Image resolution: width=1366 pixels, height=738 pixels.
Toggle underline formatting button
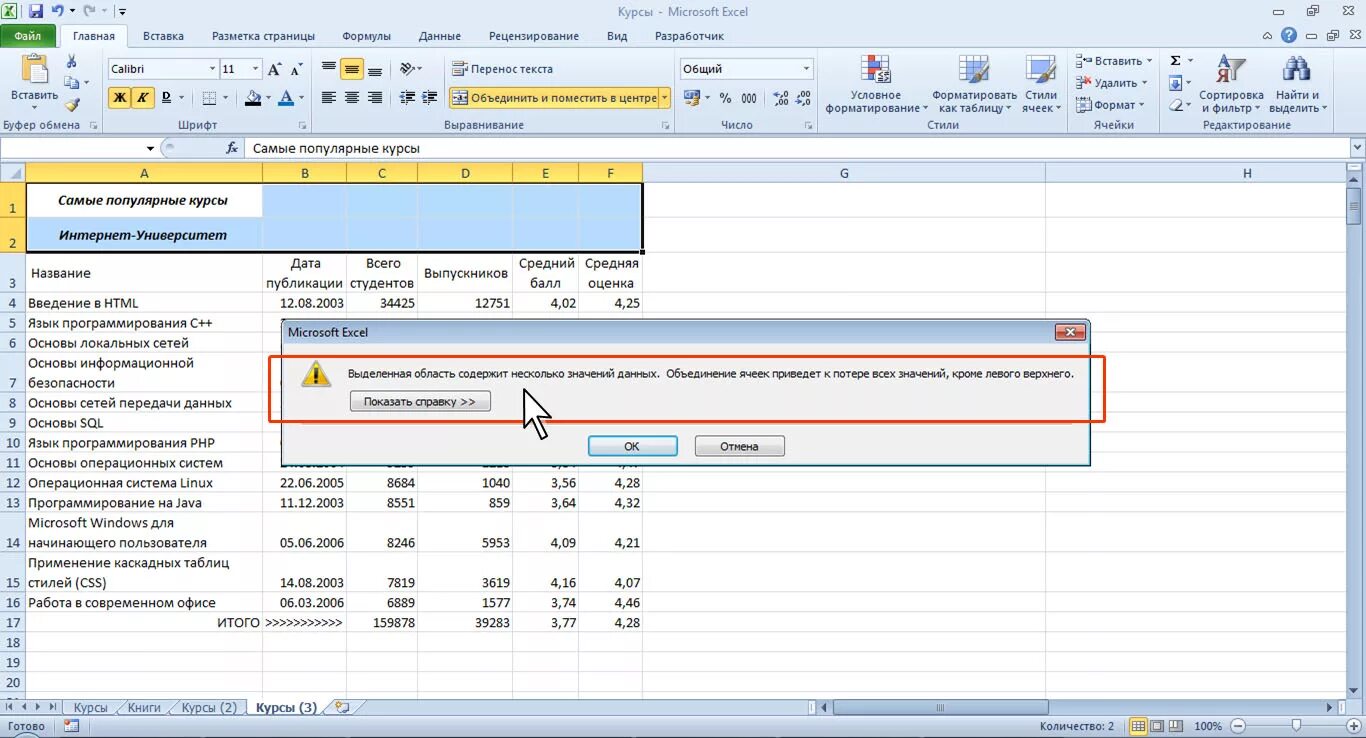point(166,98)
